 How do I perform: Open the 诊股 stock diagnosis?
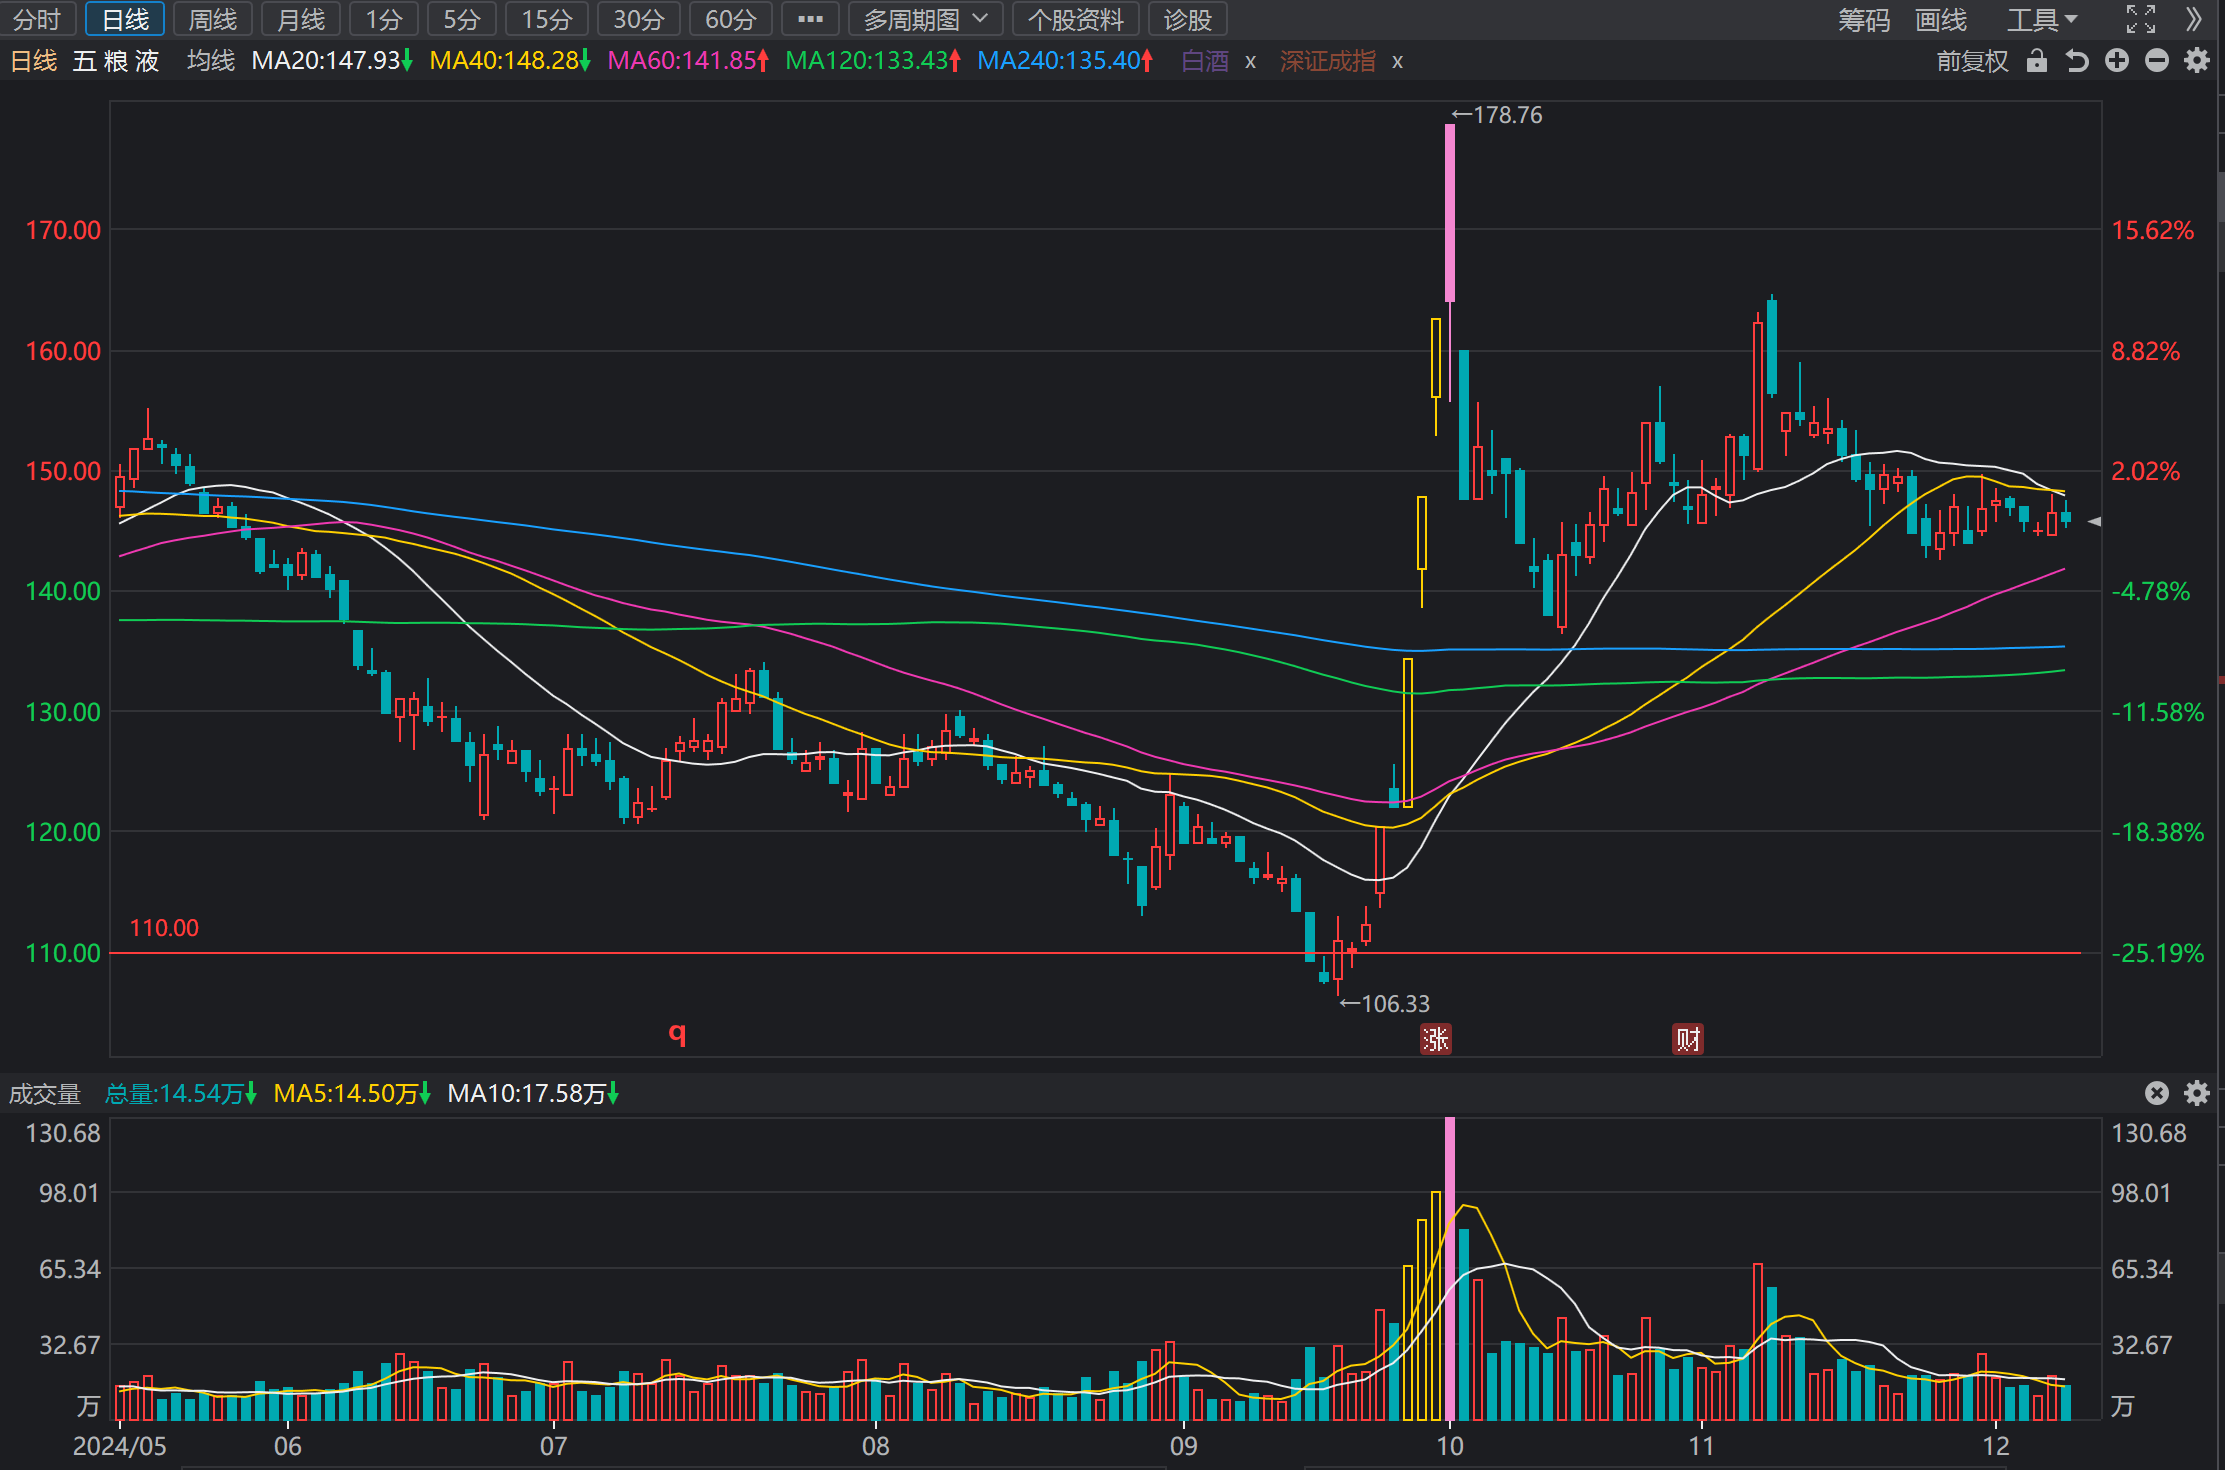(x=1187, y=19)
